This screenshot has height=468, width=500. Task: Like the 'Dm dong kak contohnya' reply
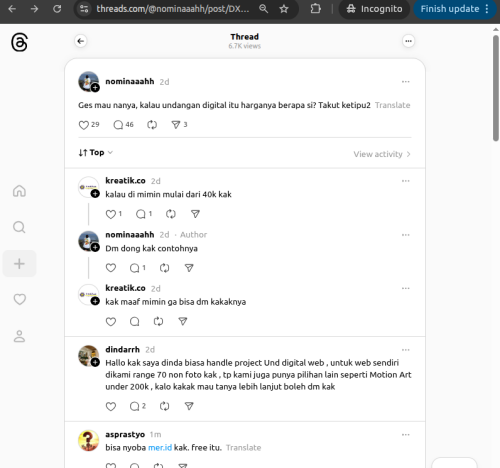(x=111, y=268)
